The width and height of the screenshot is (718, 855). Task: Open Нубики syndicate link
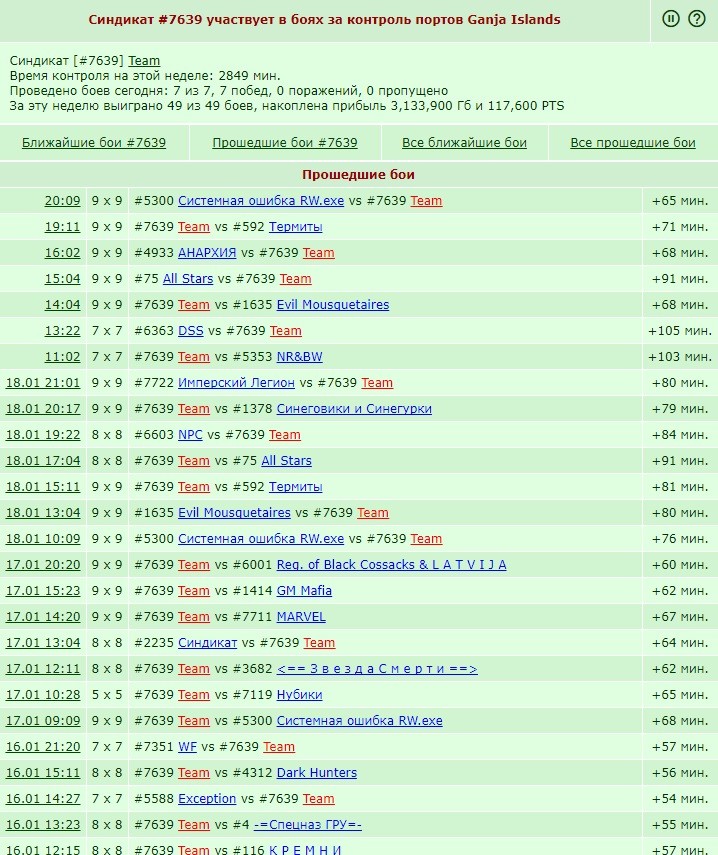(x=300, y=695)
